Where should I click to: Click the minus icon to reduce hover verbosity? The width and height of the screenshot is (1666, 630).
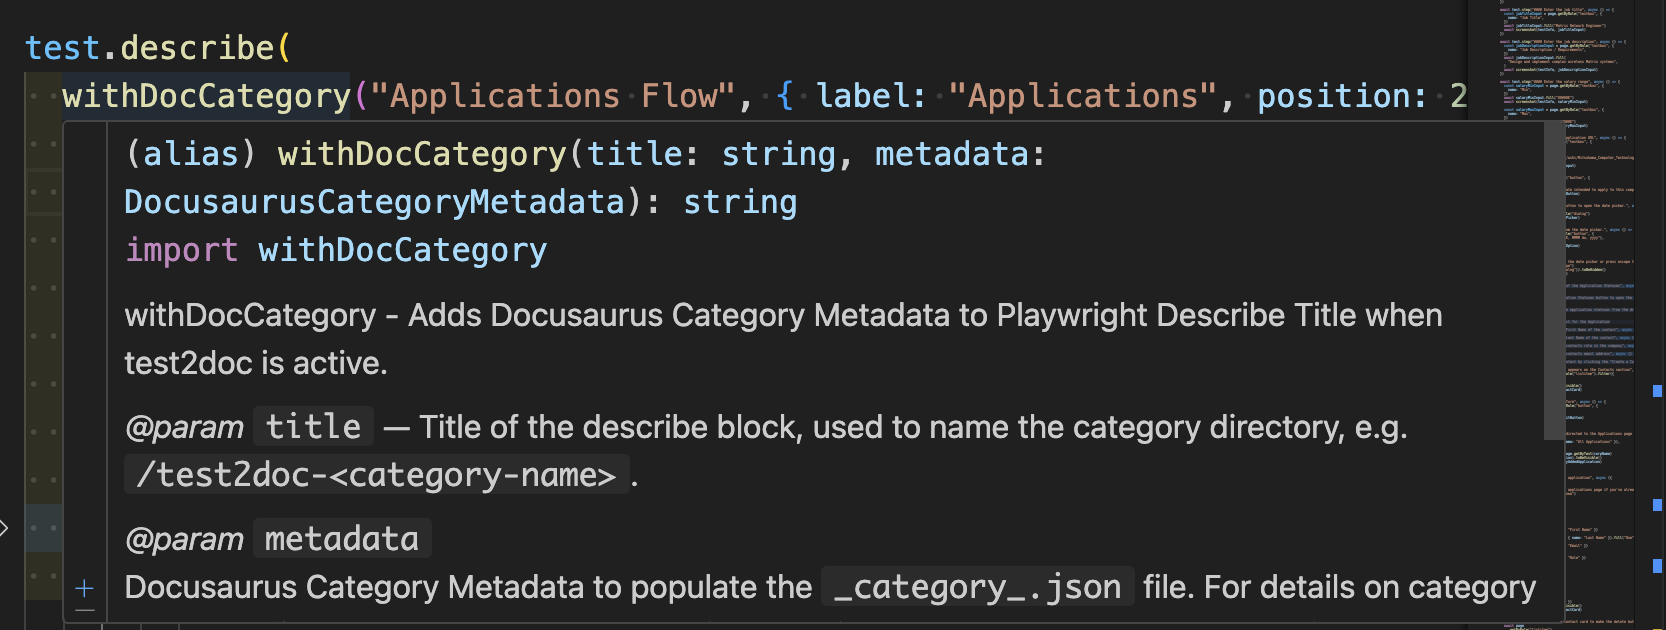[85, 610]
